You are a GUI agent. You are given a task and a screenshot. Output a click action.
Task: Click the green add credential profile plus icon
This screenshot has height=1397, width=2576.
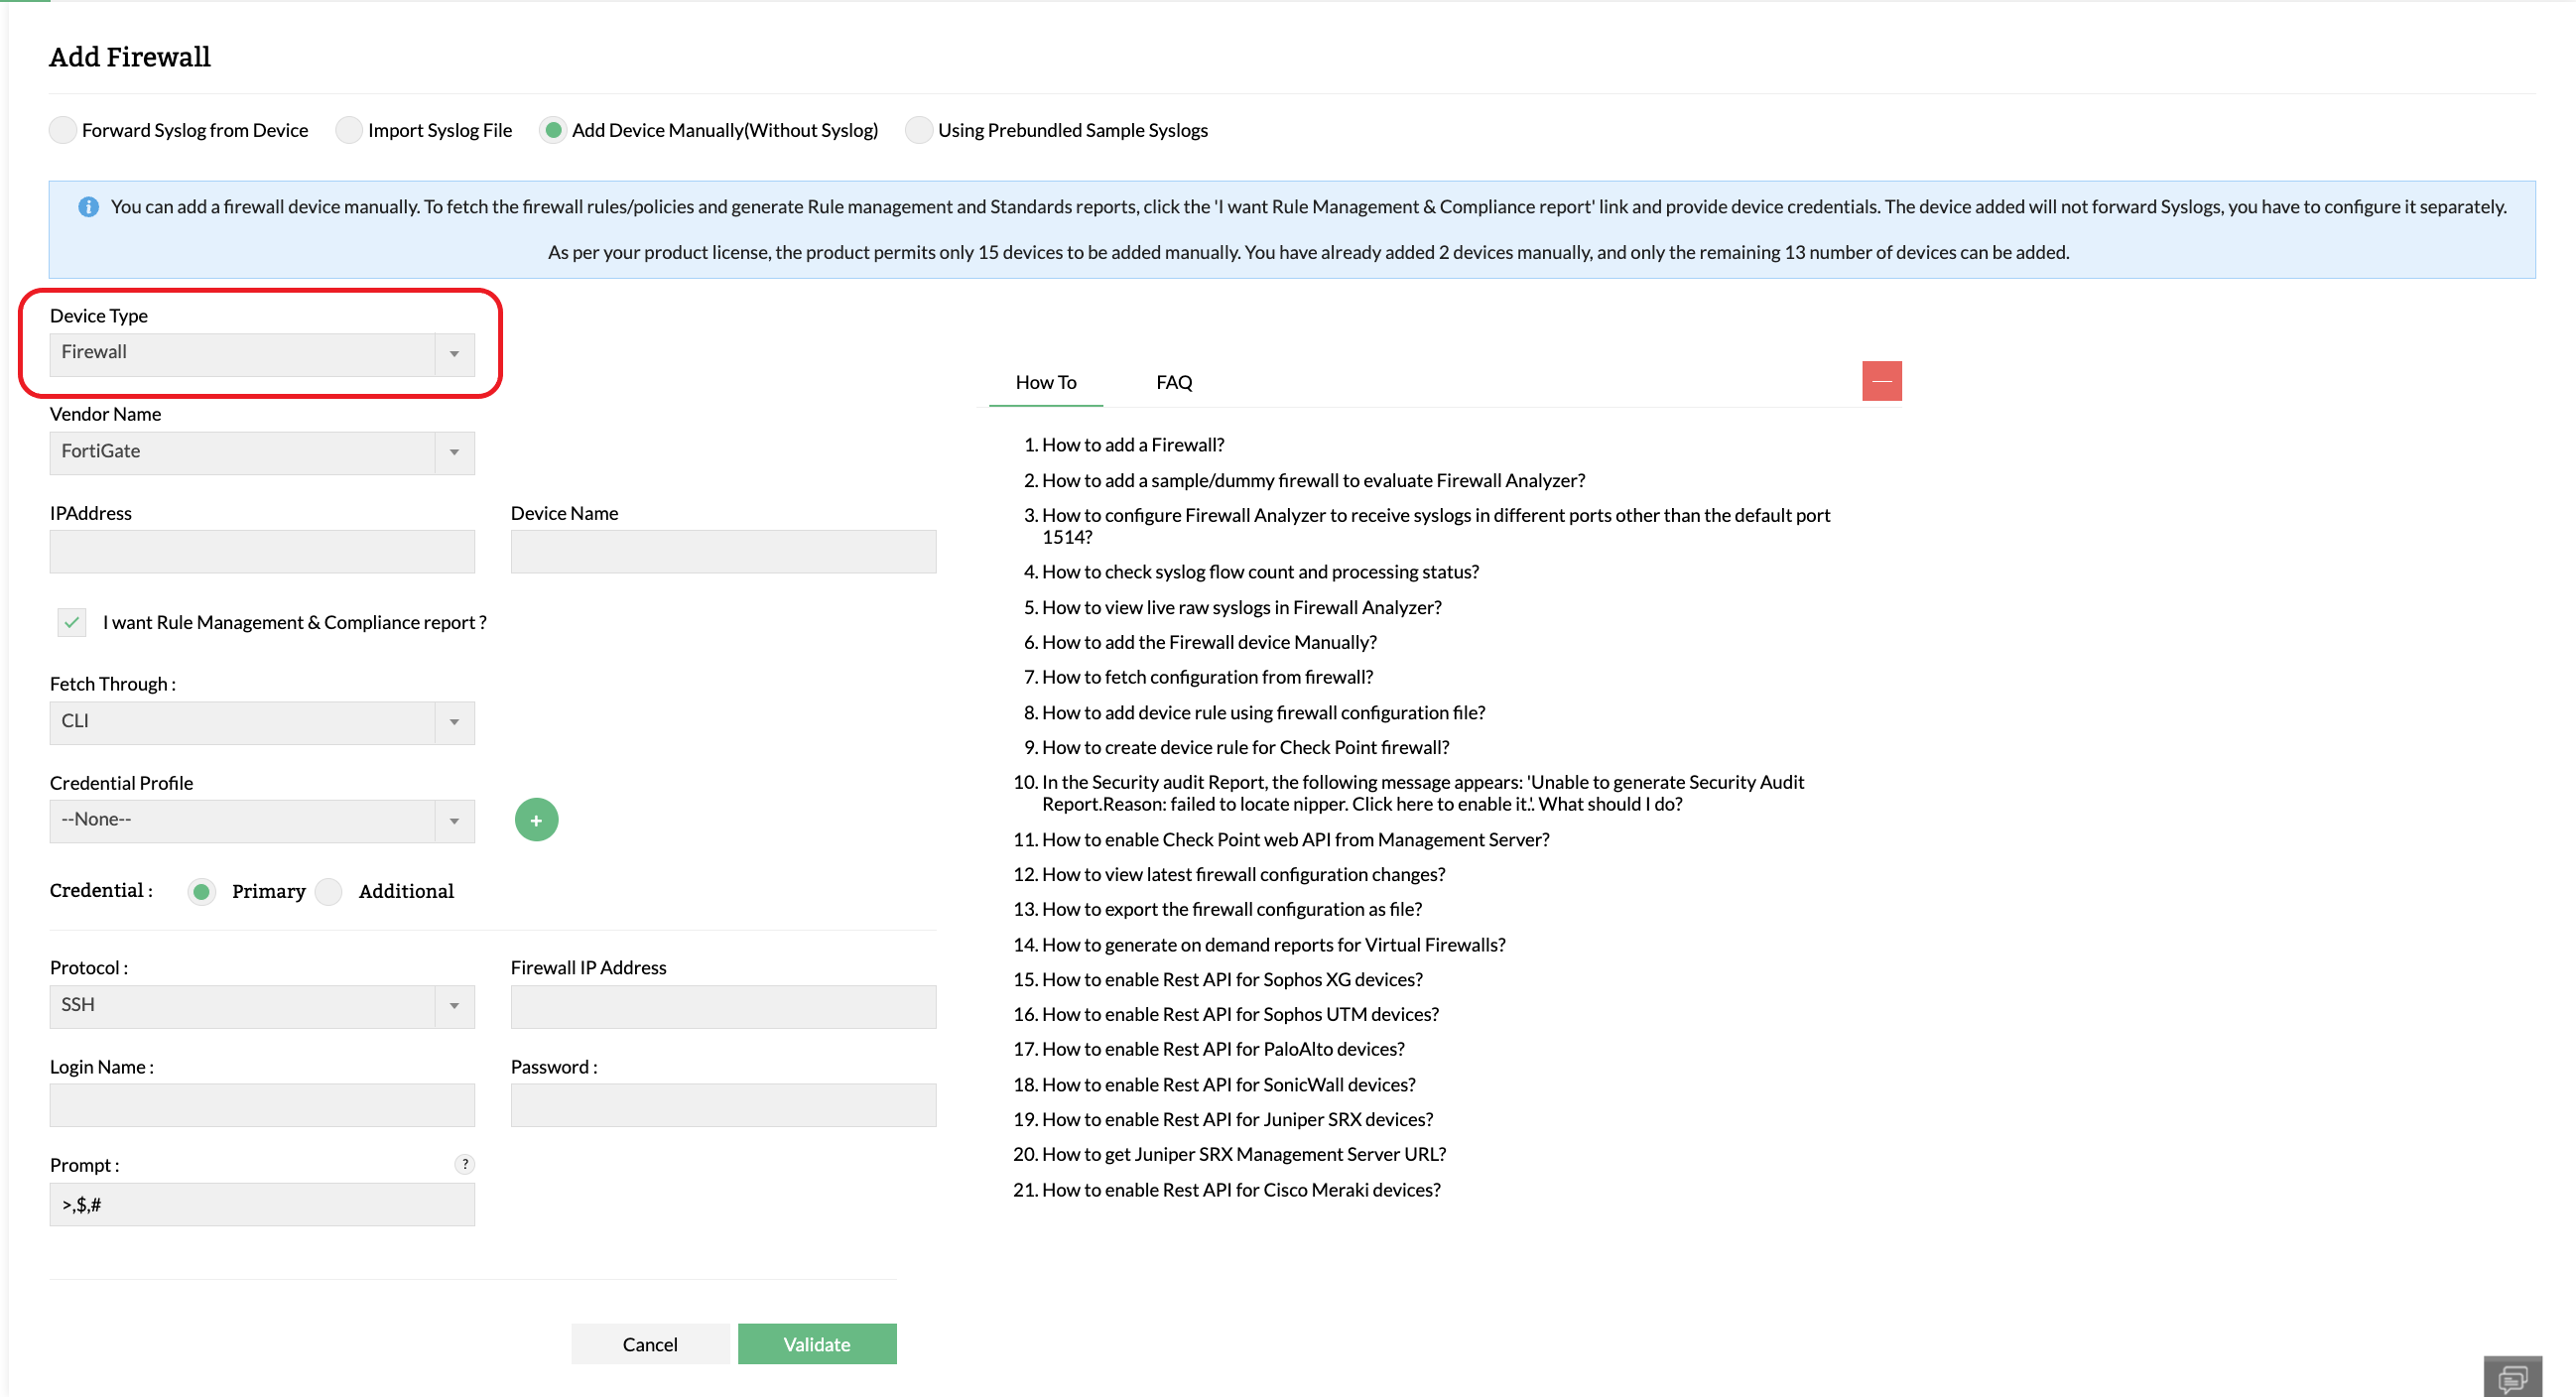click(536, 820)
